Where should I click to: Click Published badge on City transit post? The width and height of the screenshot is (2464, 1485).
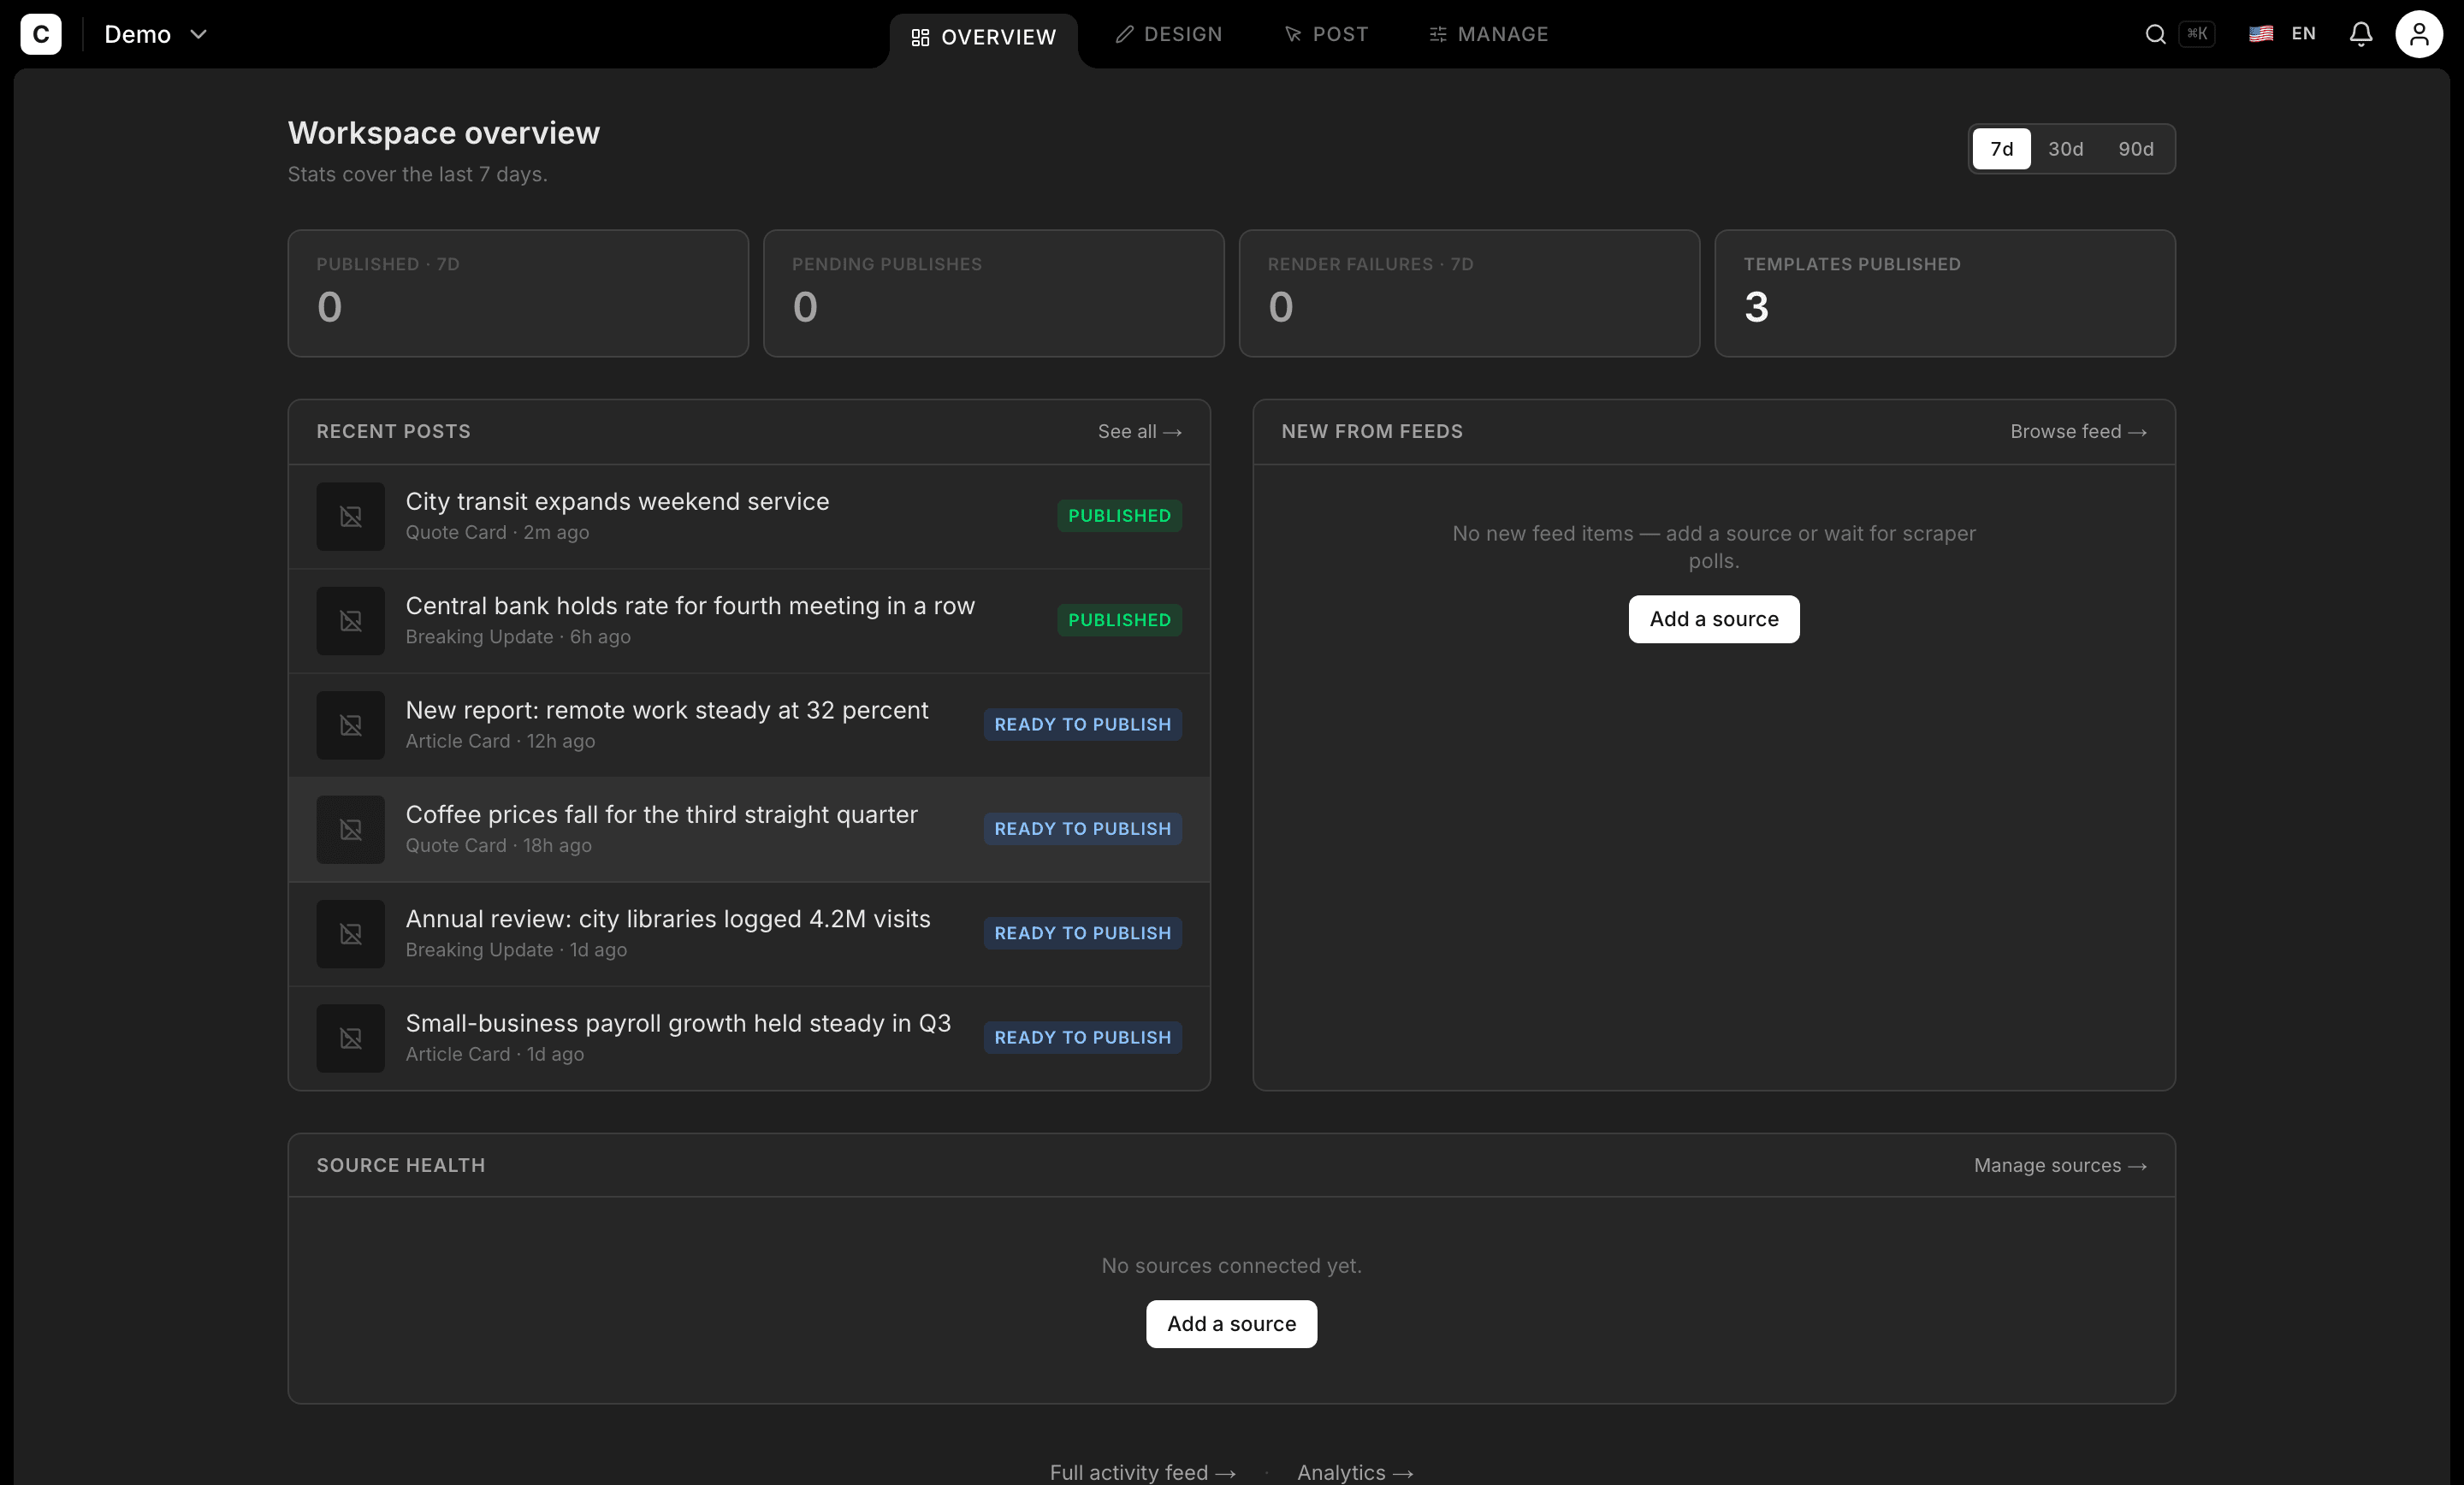coord(1119,516)
